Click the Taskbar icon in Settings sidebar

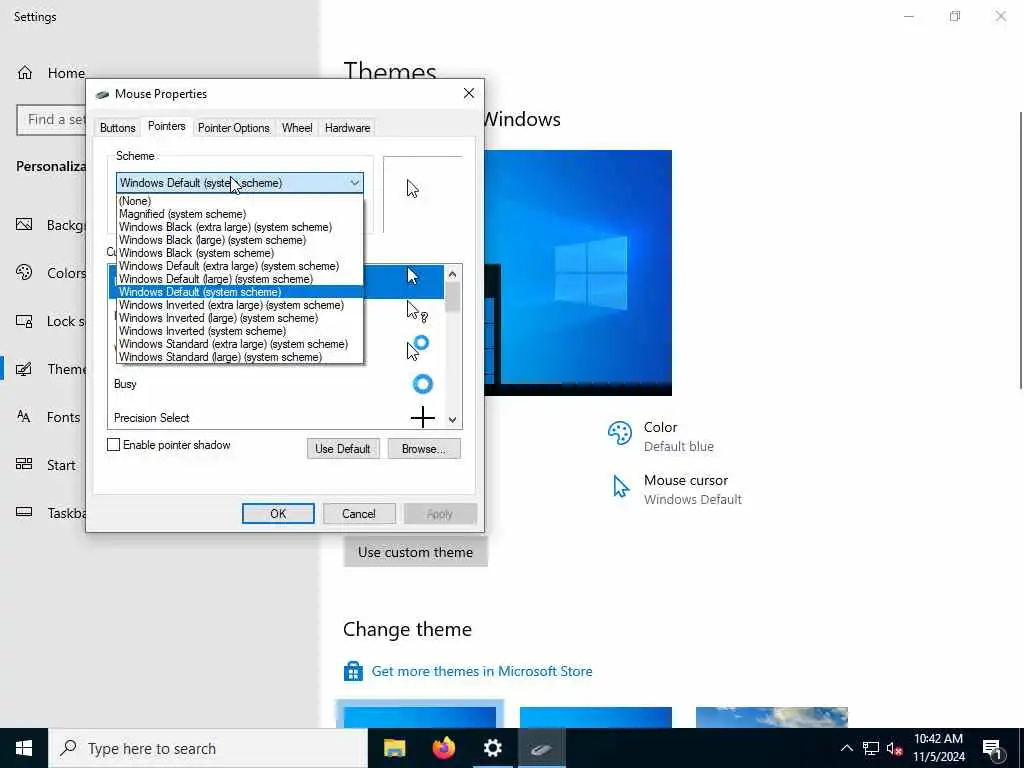[x=24, y=512]
